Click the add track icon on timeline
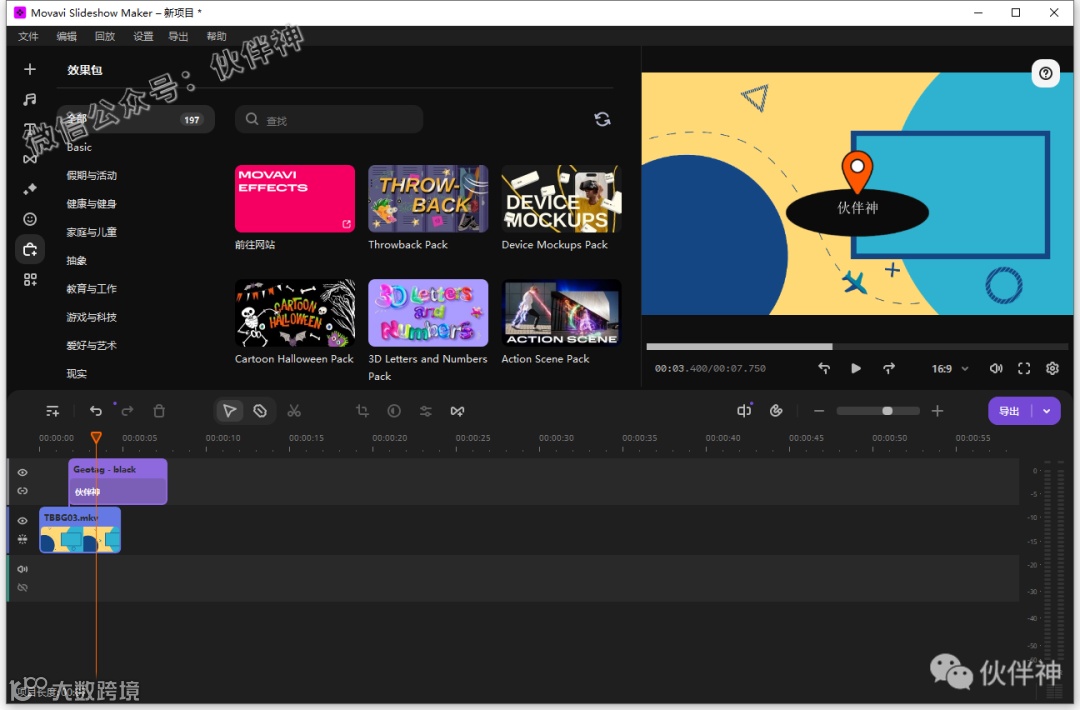 pos(52,411)
